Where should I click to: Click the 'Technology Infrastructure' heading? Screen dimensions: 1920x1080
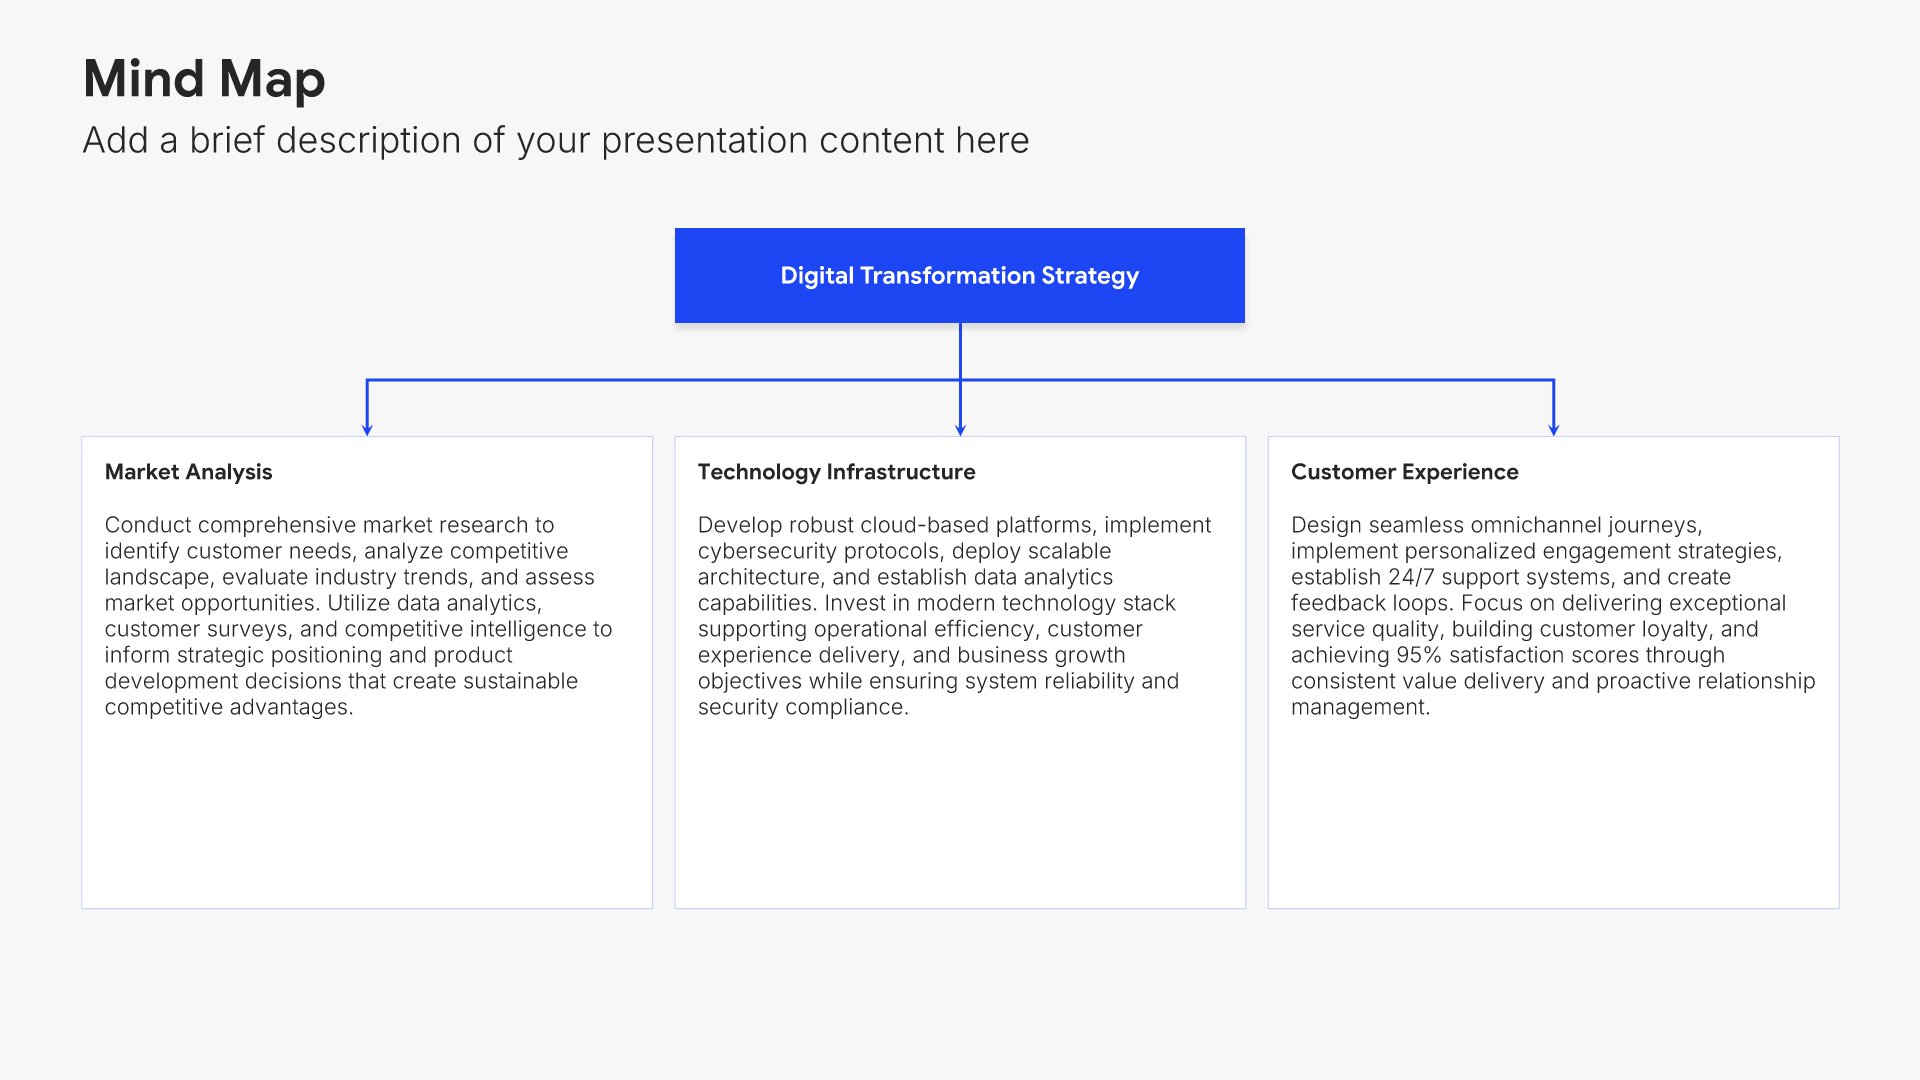click(836, 472)
